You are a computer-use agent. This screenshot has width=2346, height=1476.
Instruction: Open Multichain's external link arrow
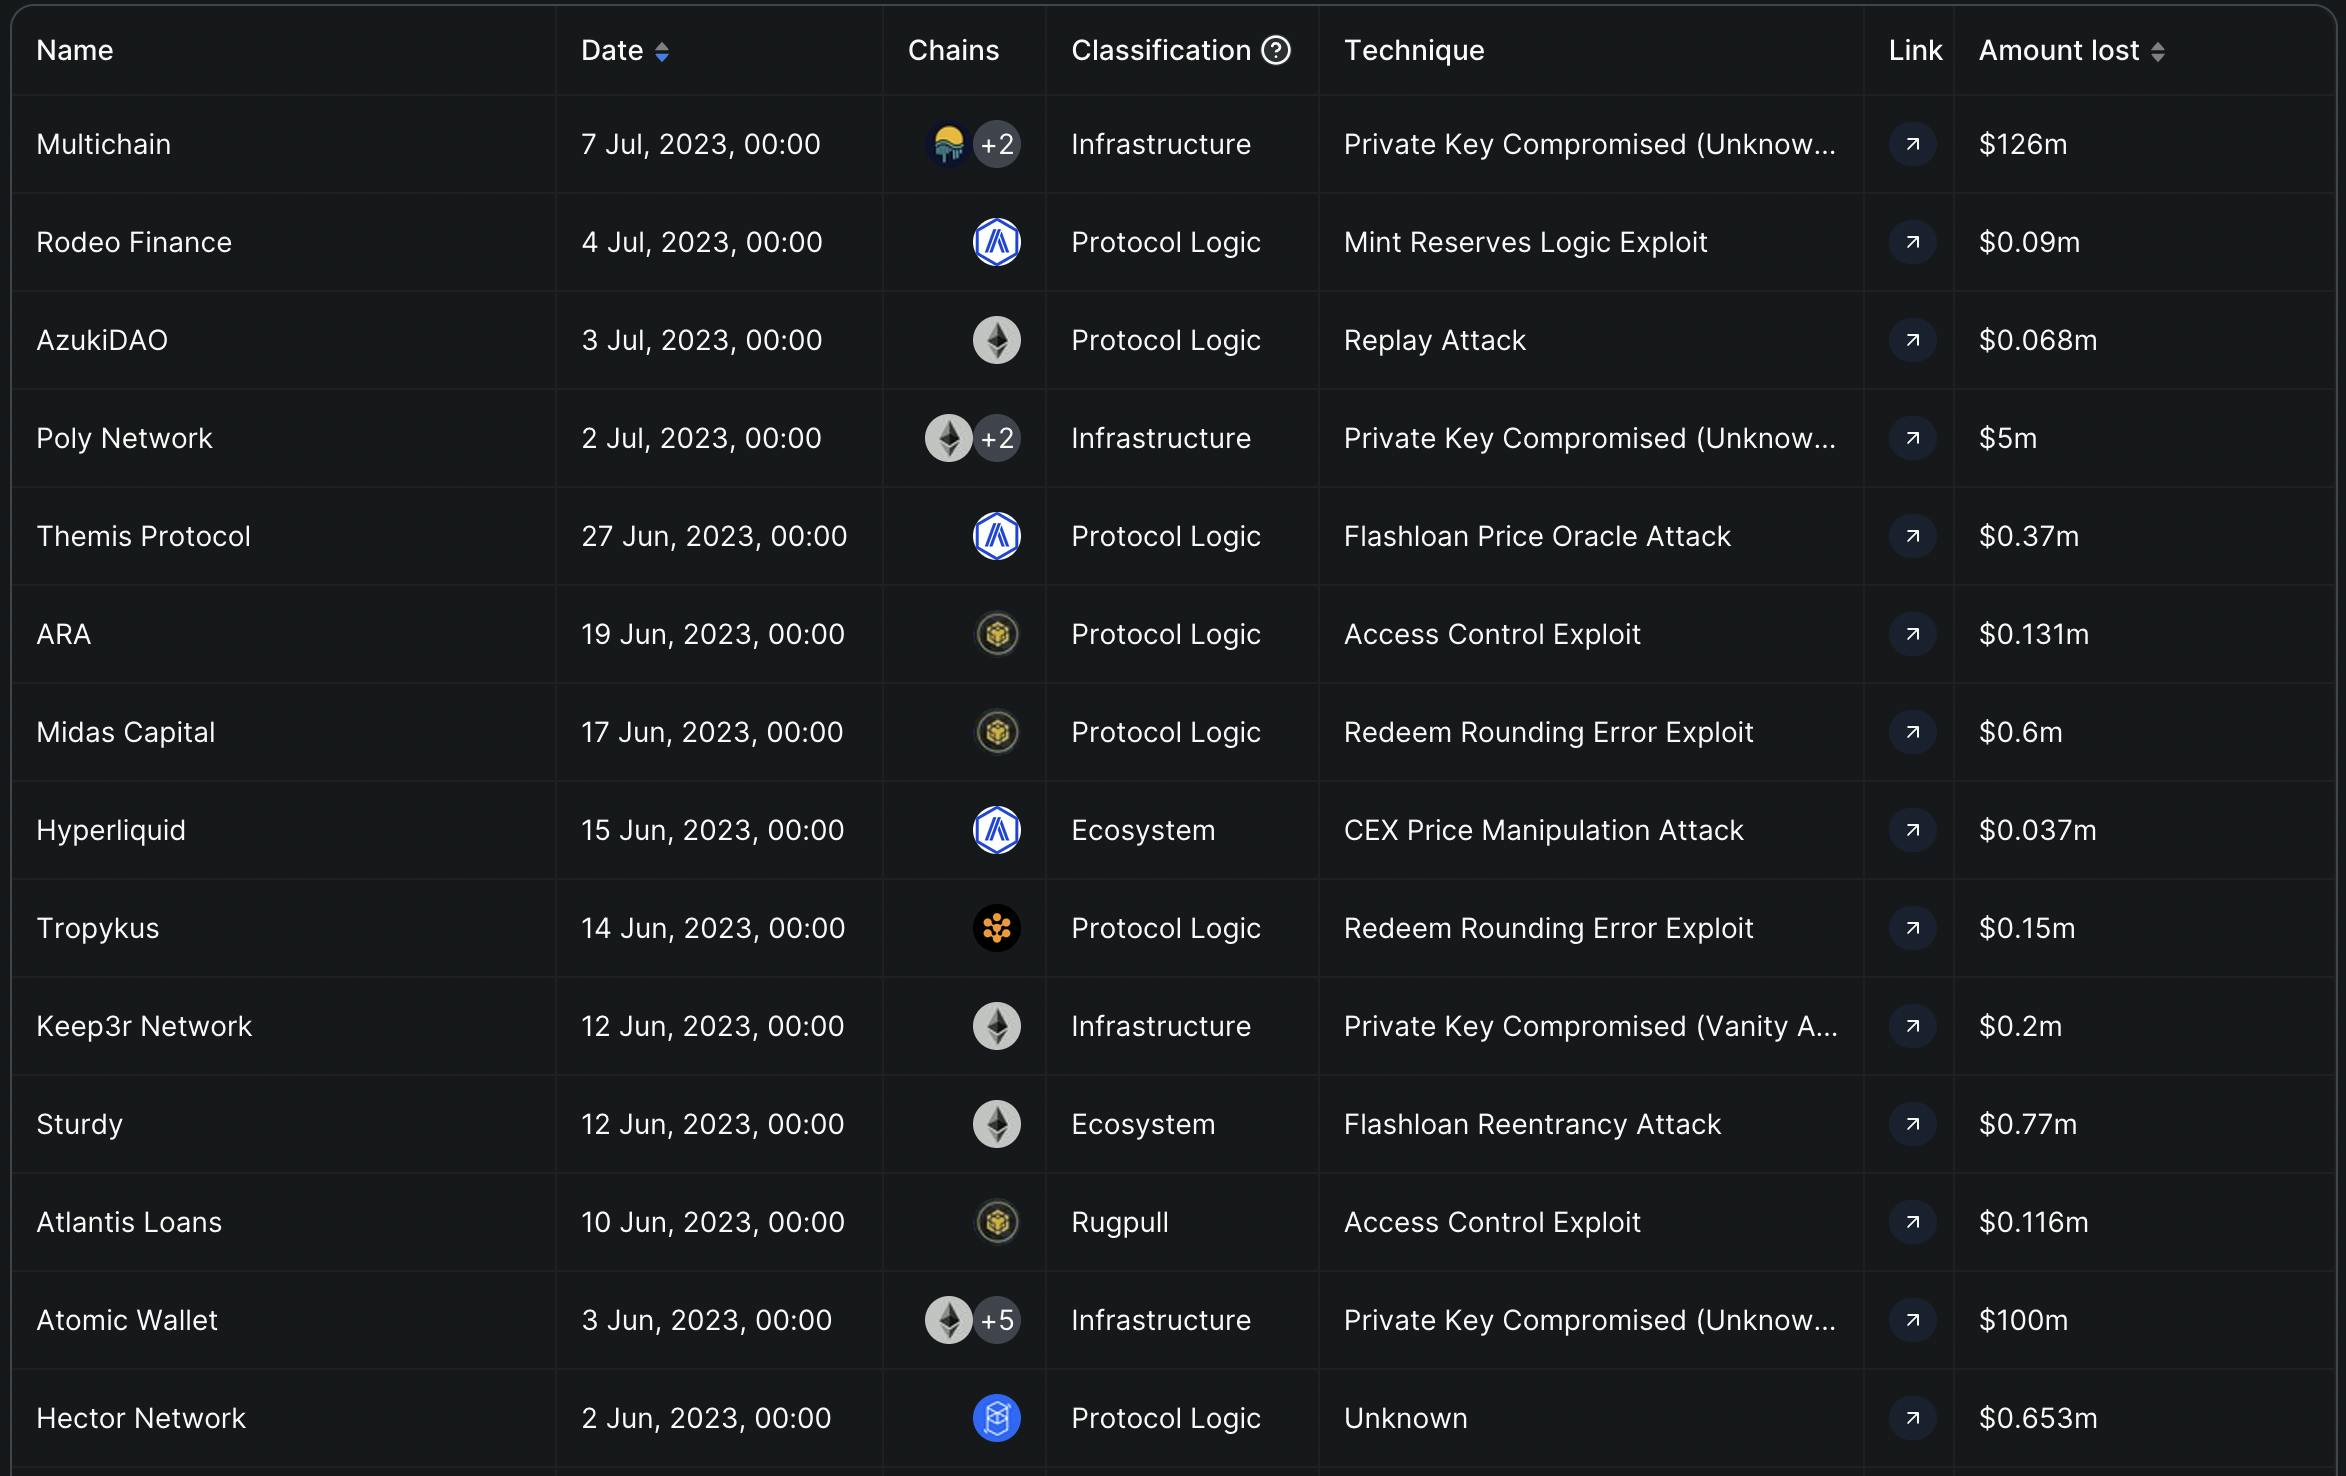[x=1912, y=144]
